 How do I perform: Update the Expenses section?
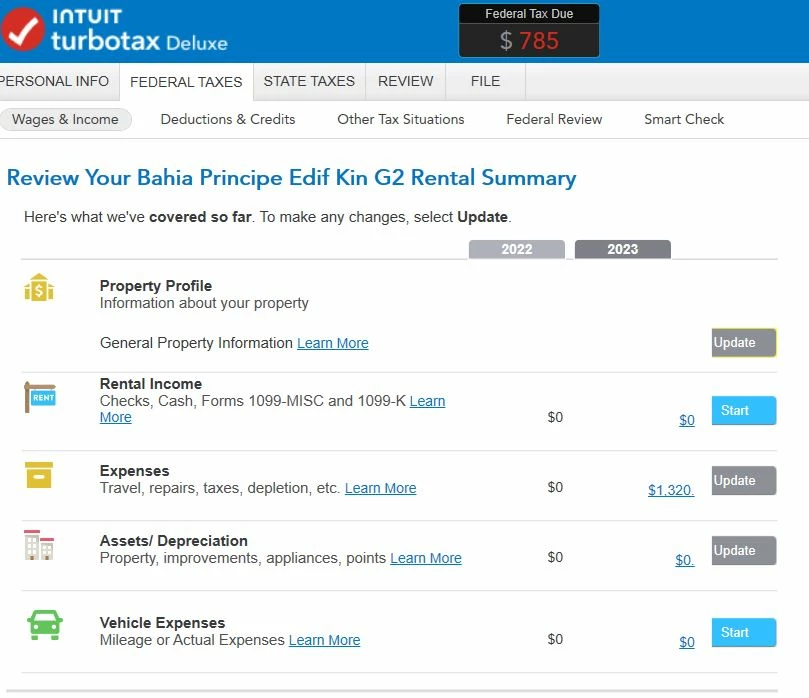[743, 481]
